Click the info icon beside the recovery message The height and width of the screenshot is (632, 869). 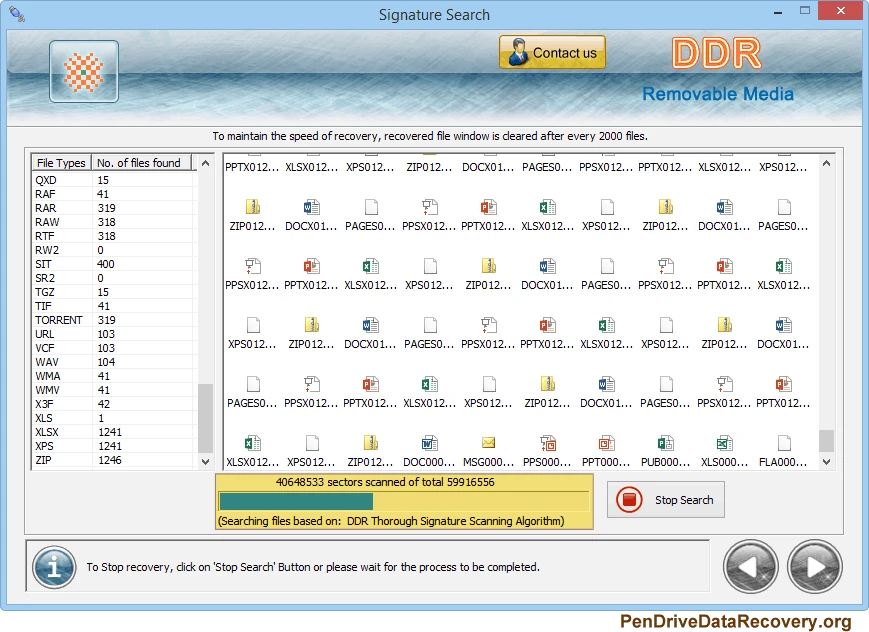(53, 566)
